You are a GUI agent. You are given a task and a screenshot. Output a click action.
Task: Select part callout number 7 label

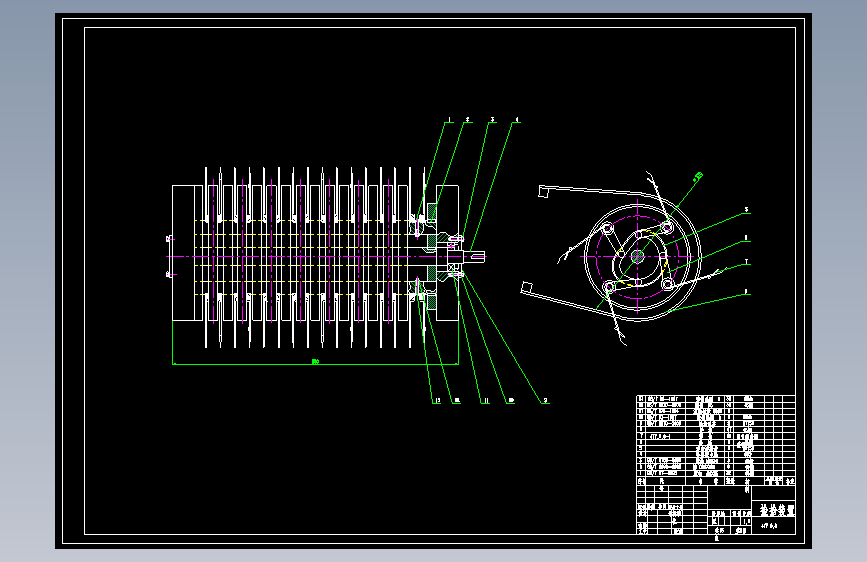(x=746, y=262)
